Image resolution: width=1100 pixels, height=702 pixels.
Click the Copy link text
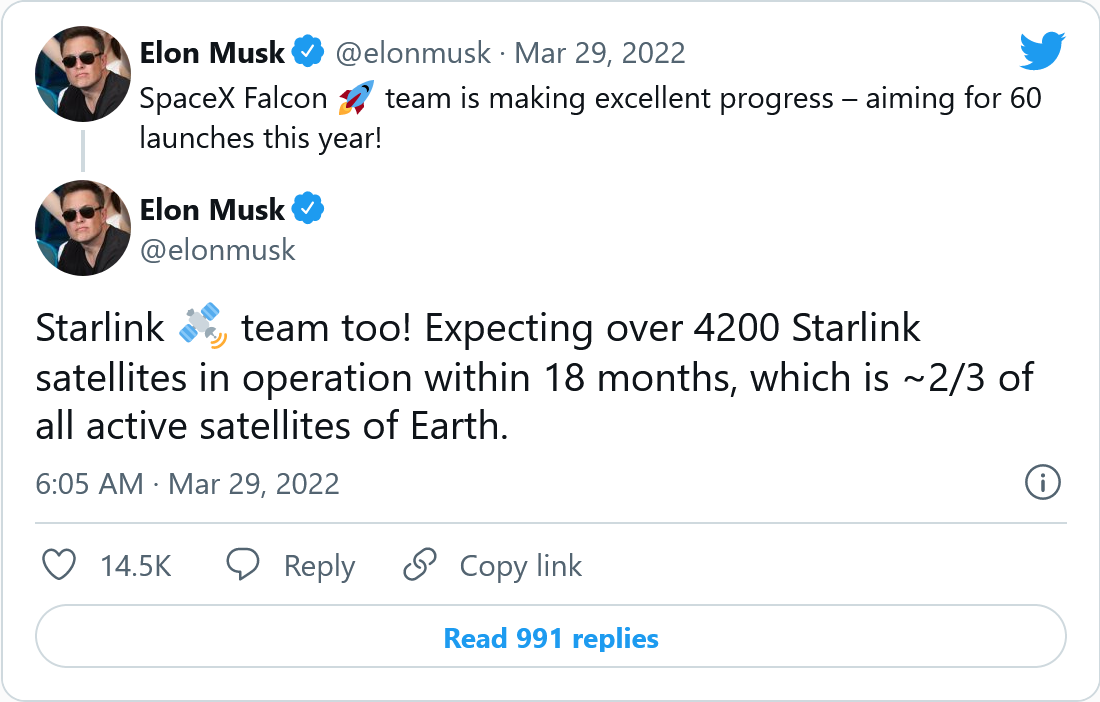(520, 566)
